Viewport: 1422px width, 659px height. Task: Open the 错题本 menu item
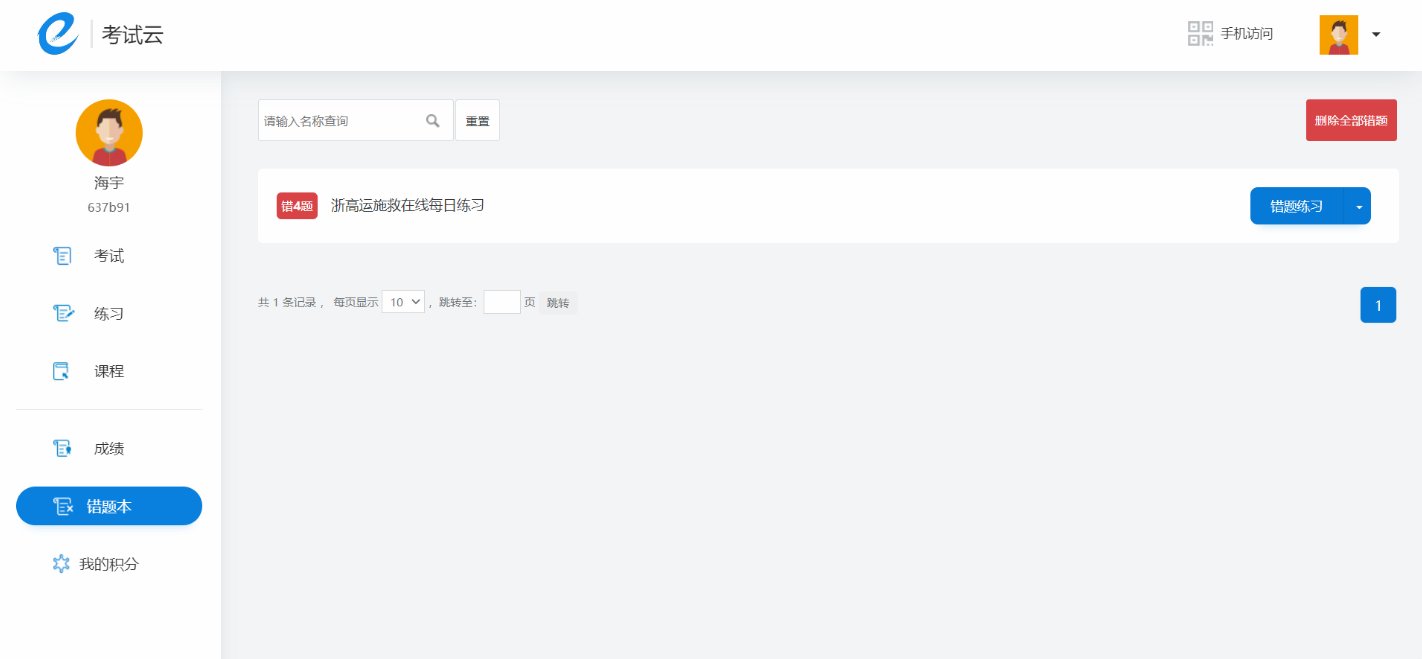109,507
